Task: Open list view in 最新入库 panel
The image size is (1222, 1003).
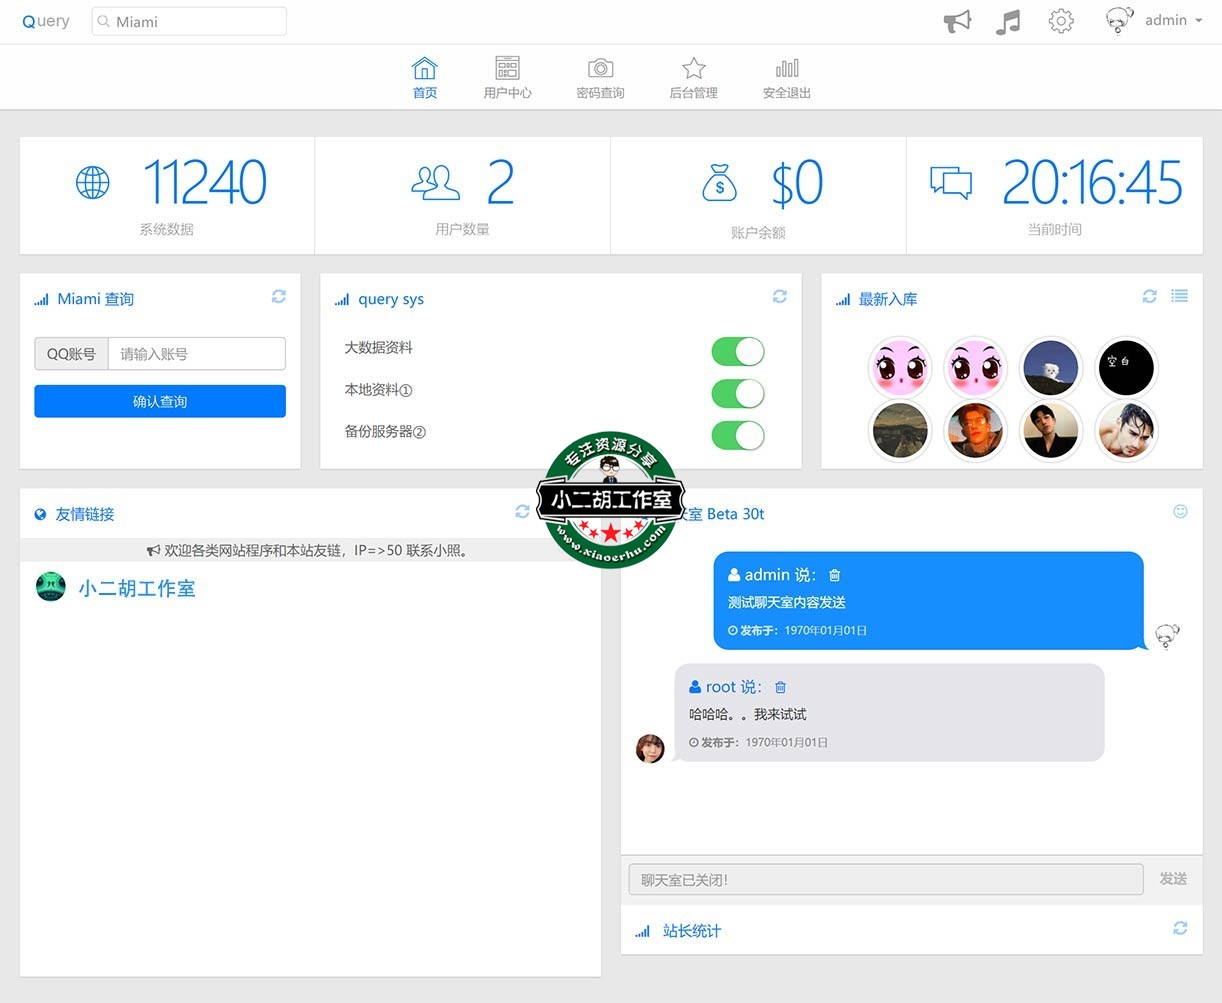Action: click(x=1180, y=297)
